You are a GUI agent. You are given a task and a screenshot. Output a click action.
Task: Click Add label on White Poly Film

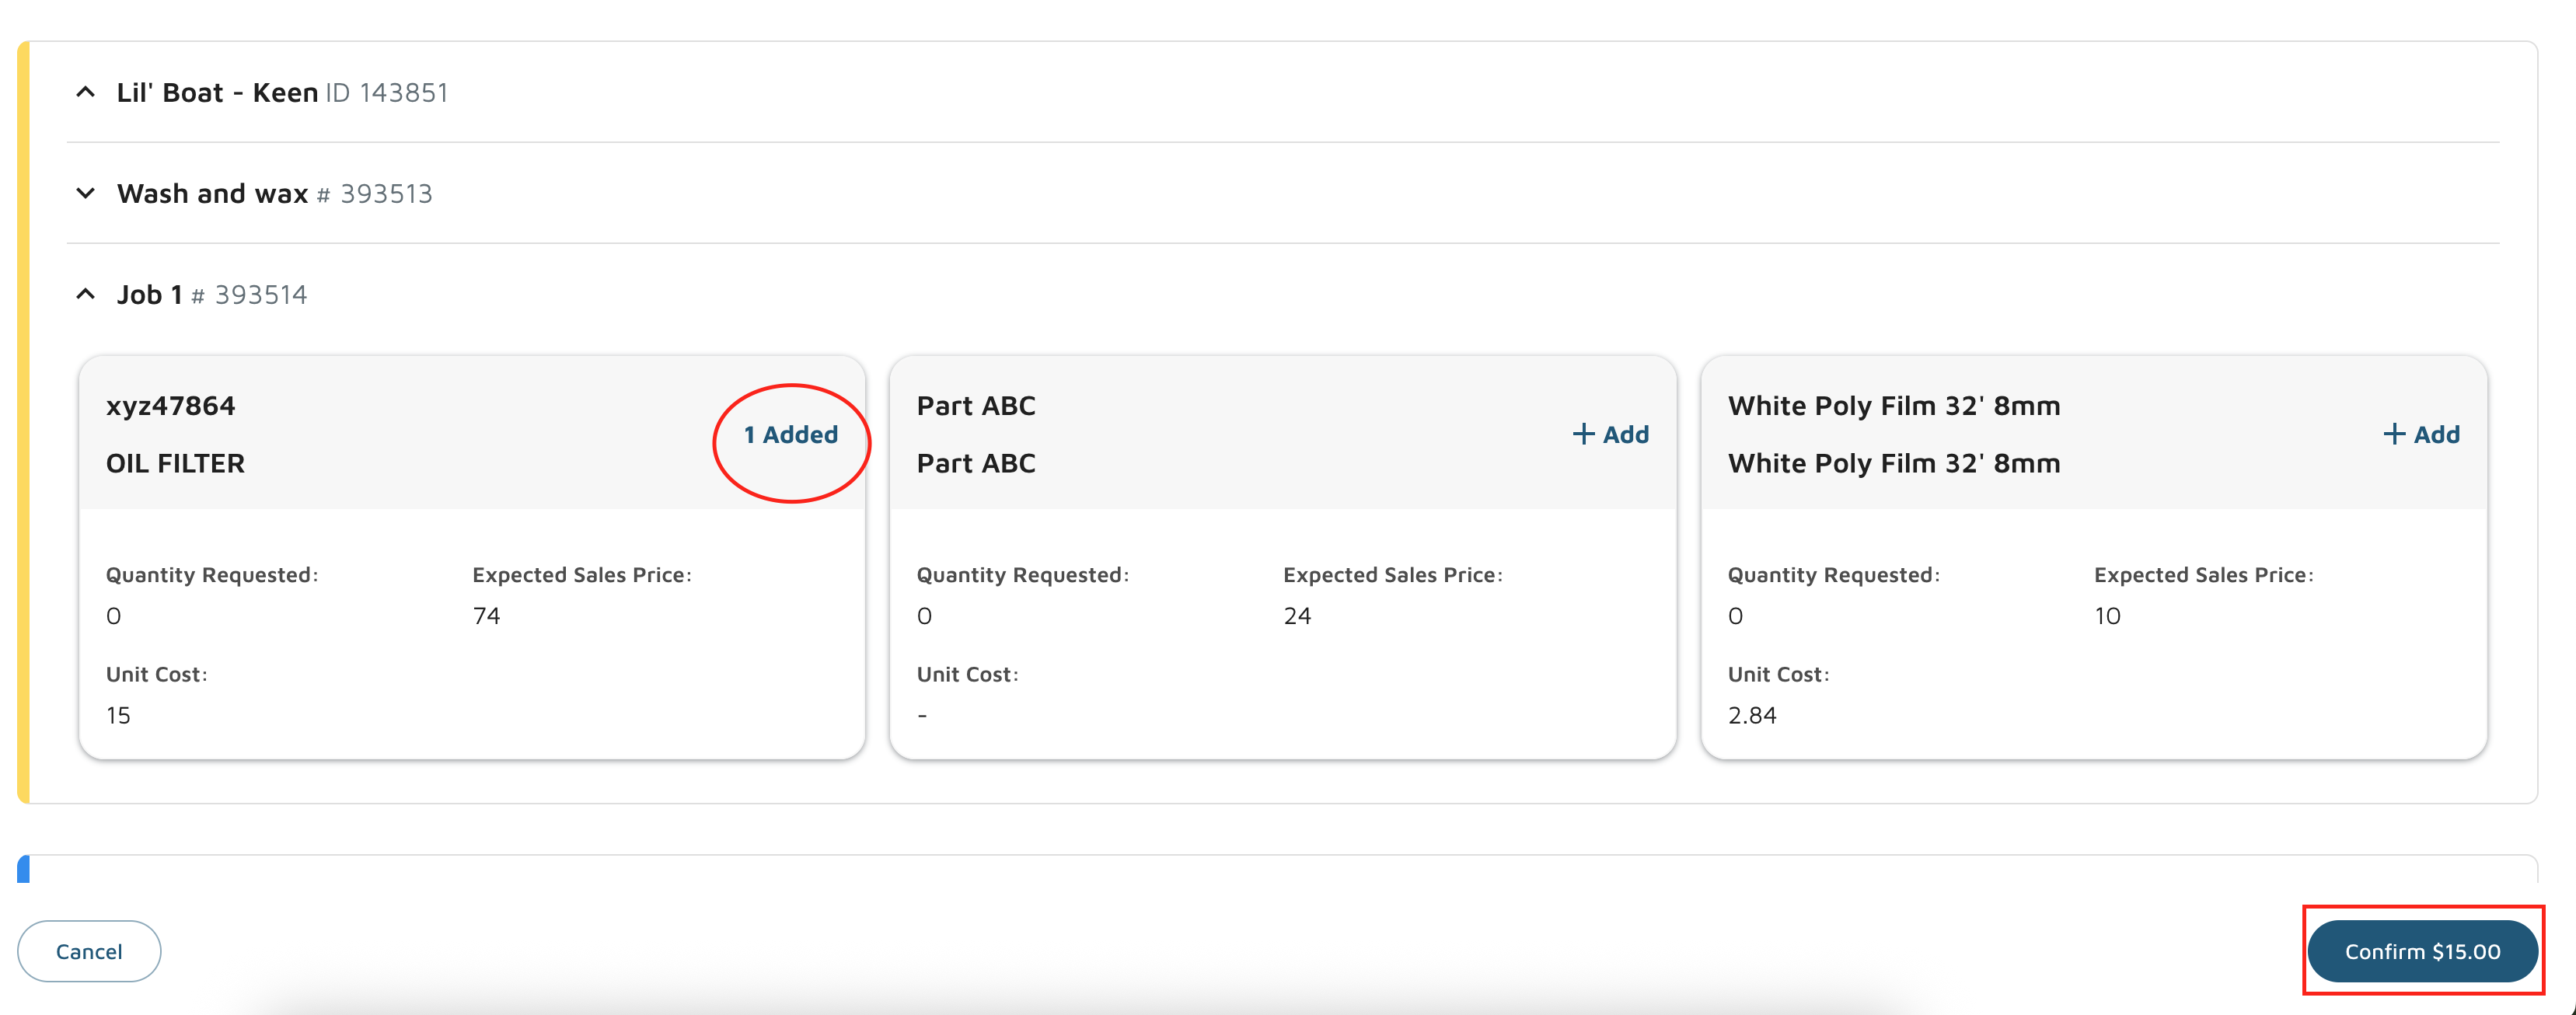tap(2436, 434)
